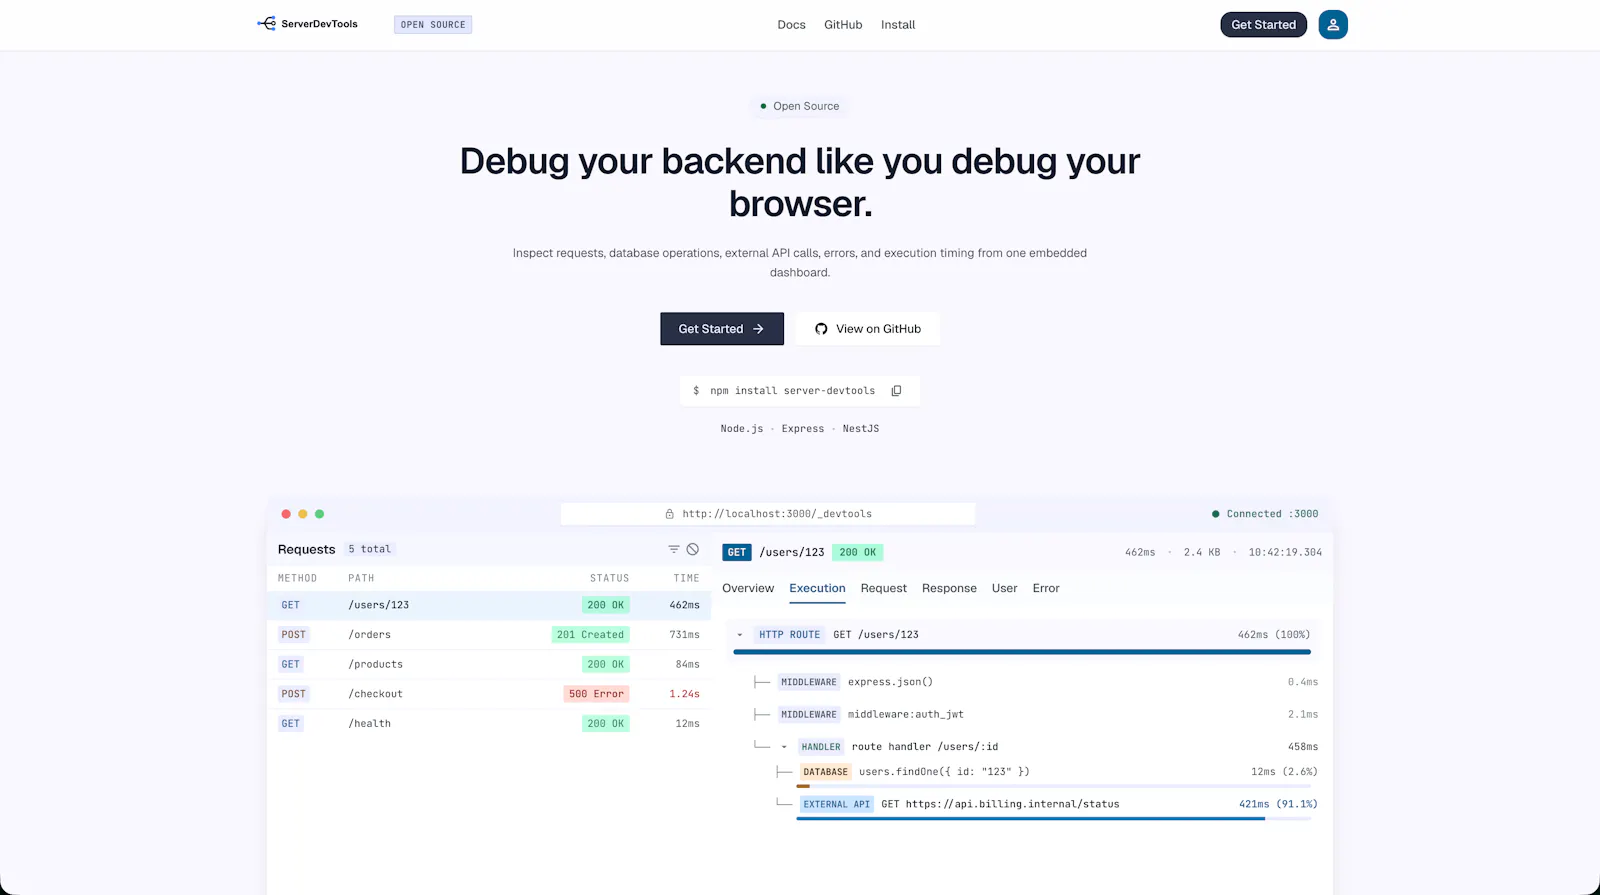Collapse the HANDLER route row

(784, 747)
